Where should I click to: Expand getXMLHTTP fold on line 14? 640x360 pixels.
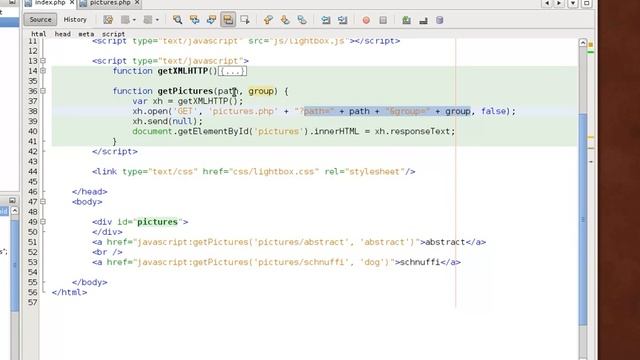click(43, 71)
